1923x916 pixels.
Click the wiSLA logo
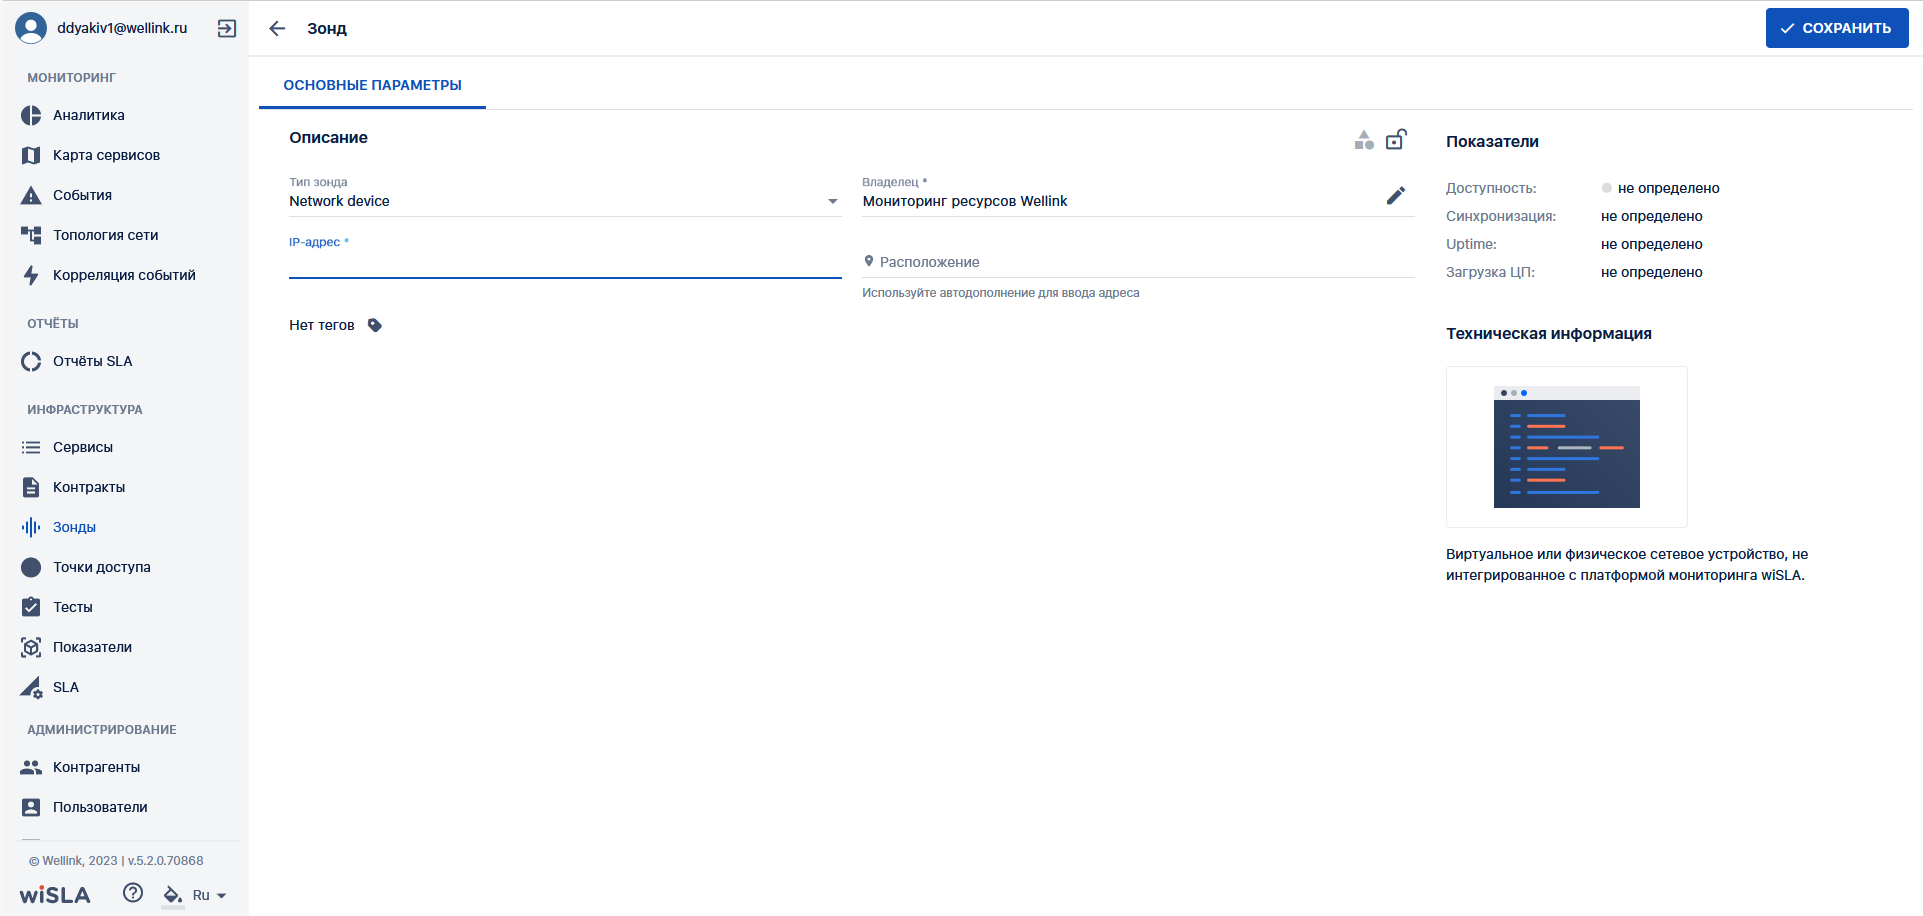pyautogui.click(x=55, y=895)
